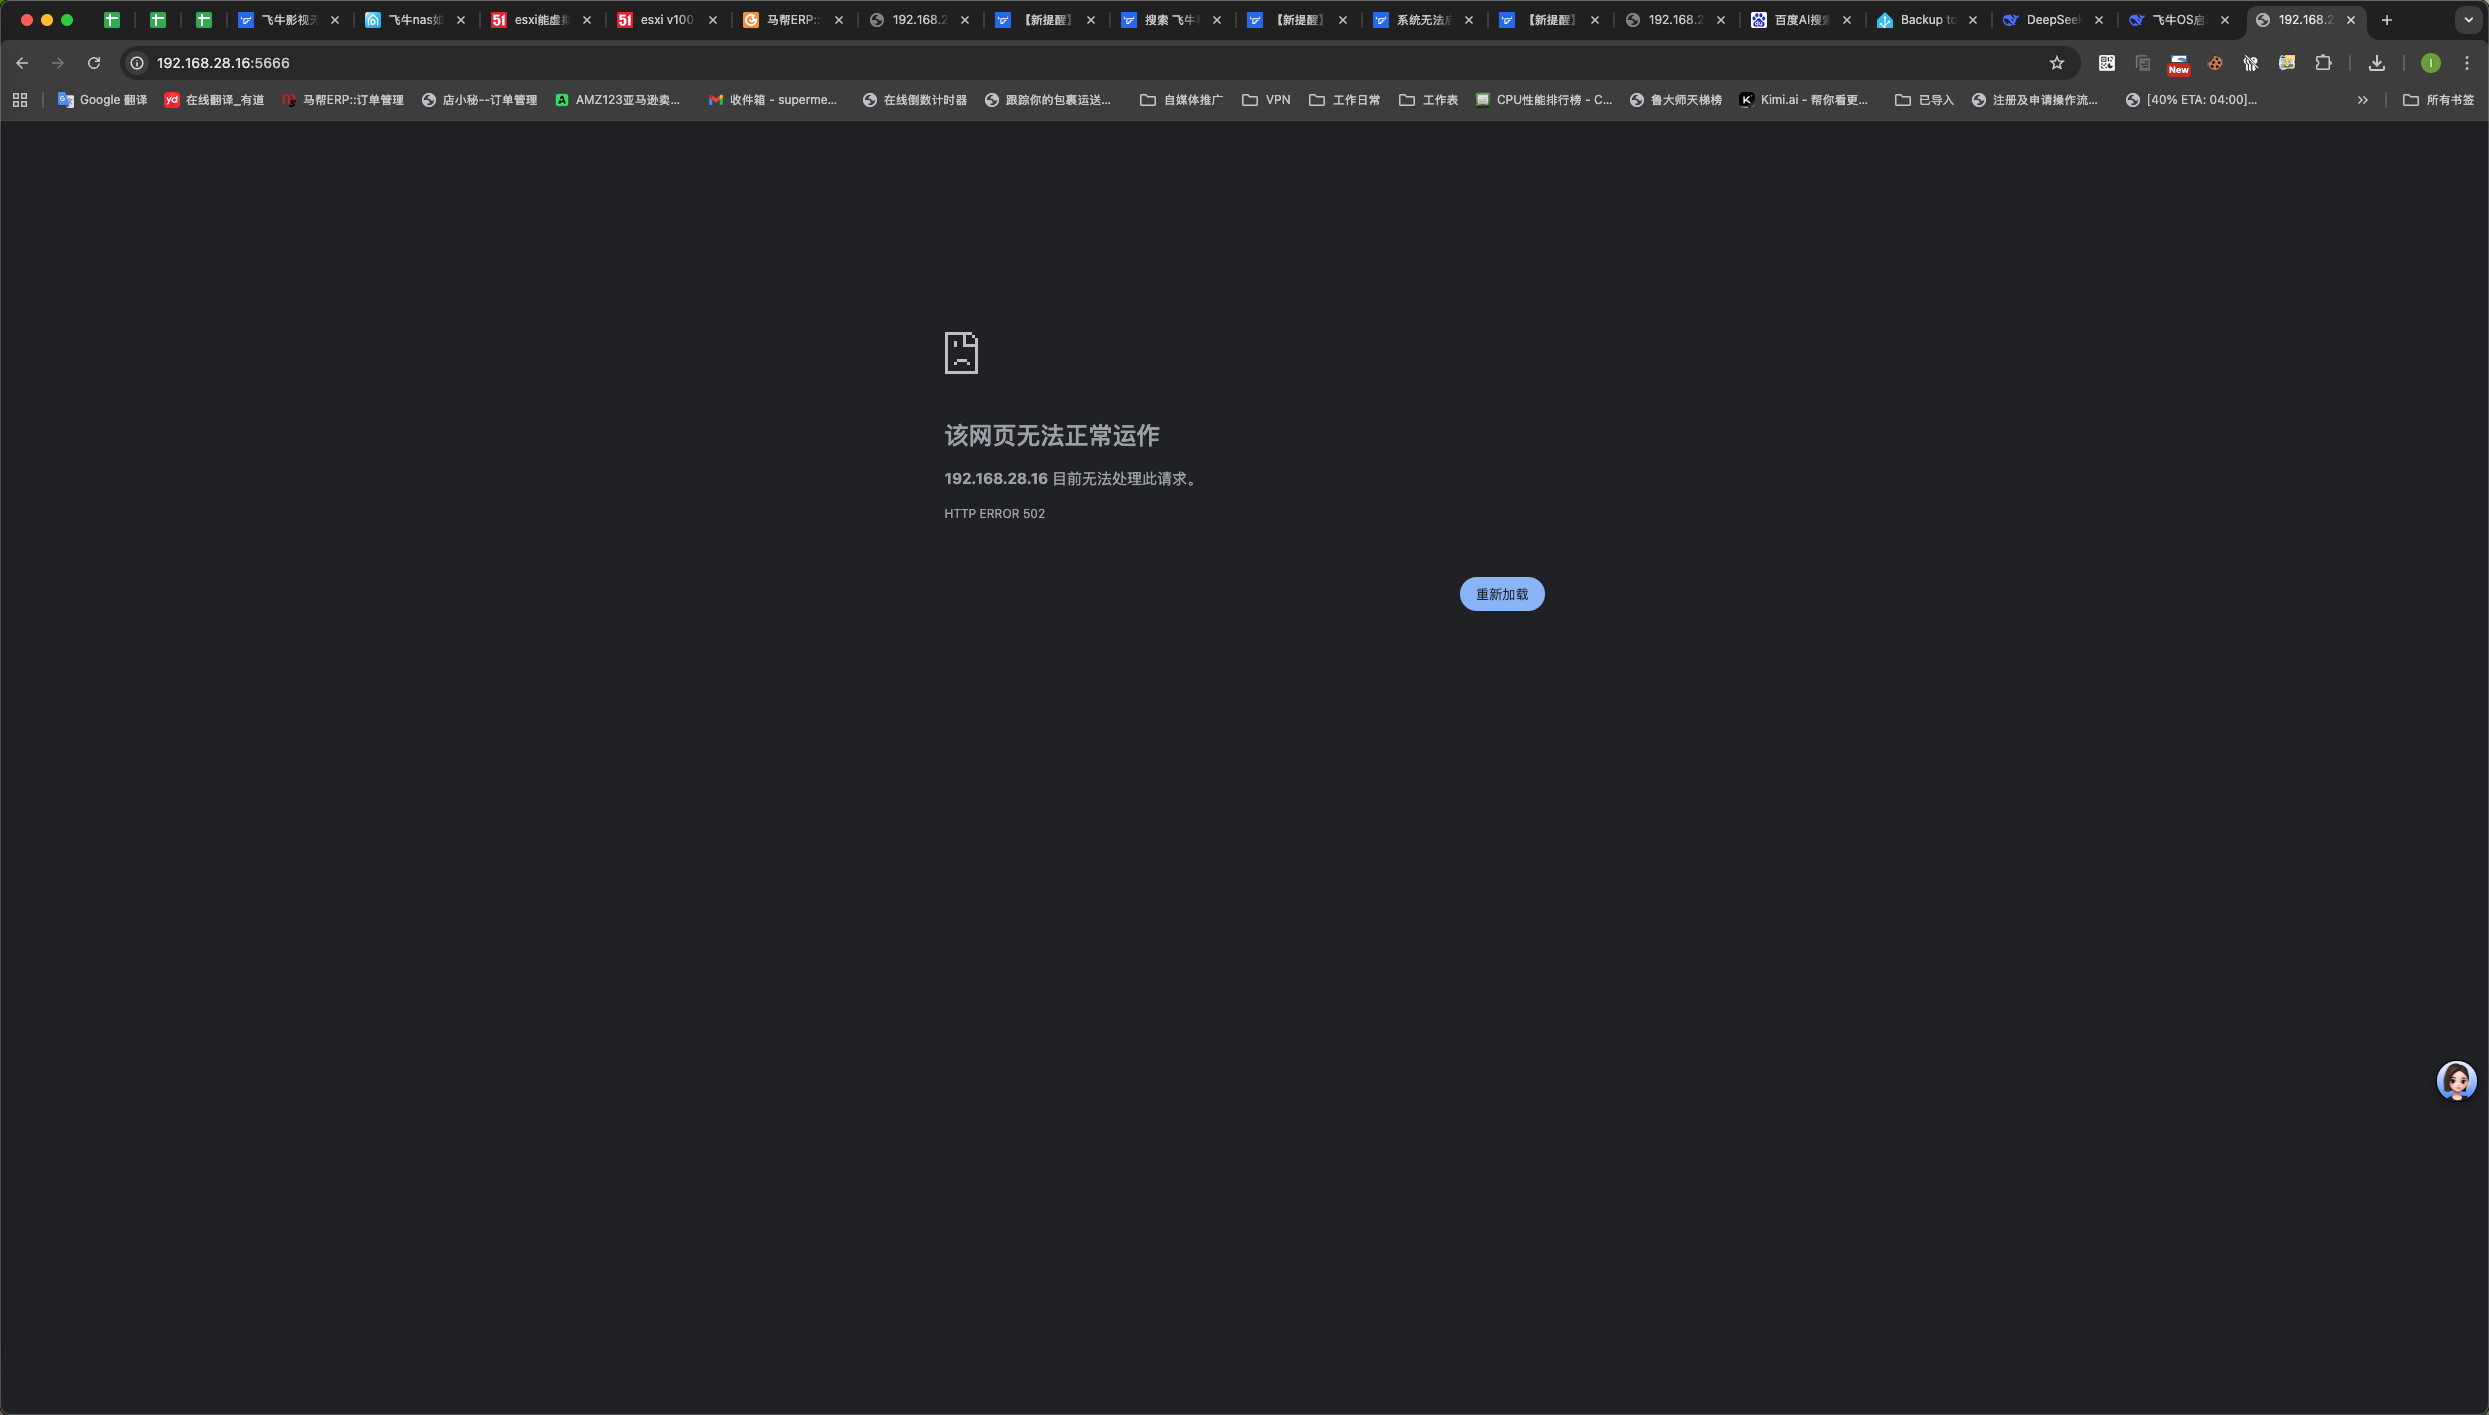Bookmark this page with star icon
Viewport: 2489px width, 1415px height.
click(2057, 63)
